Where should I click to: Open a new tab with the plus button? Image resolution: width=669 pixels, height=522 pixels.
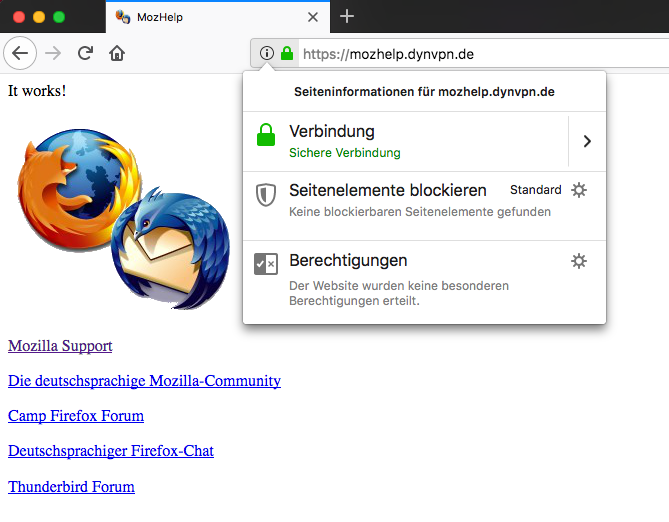pos(347,17)
